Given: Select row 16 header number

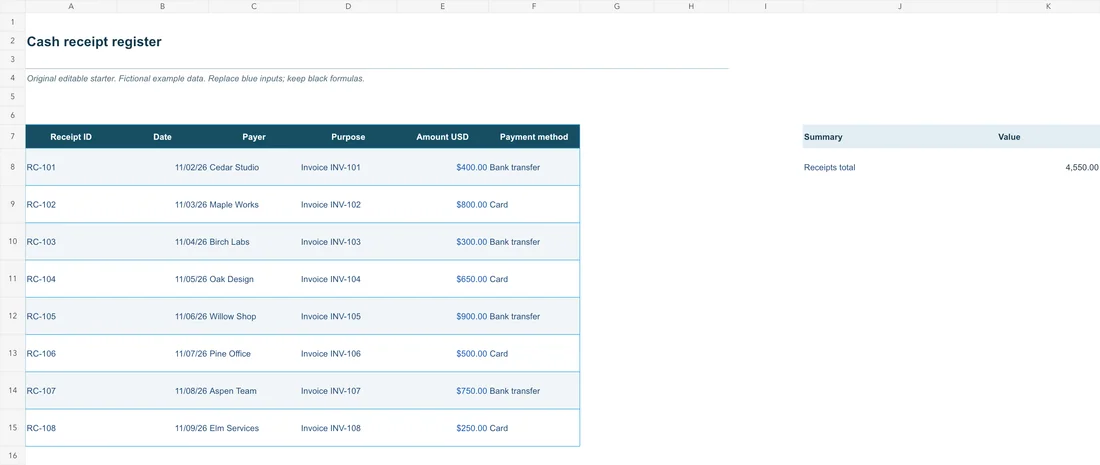Looking at the screenshot, I should (13, 455).
